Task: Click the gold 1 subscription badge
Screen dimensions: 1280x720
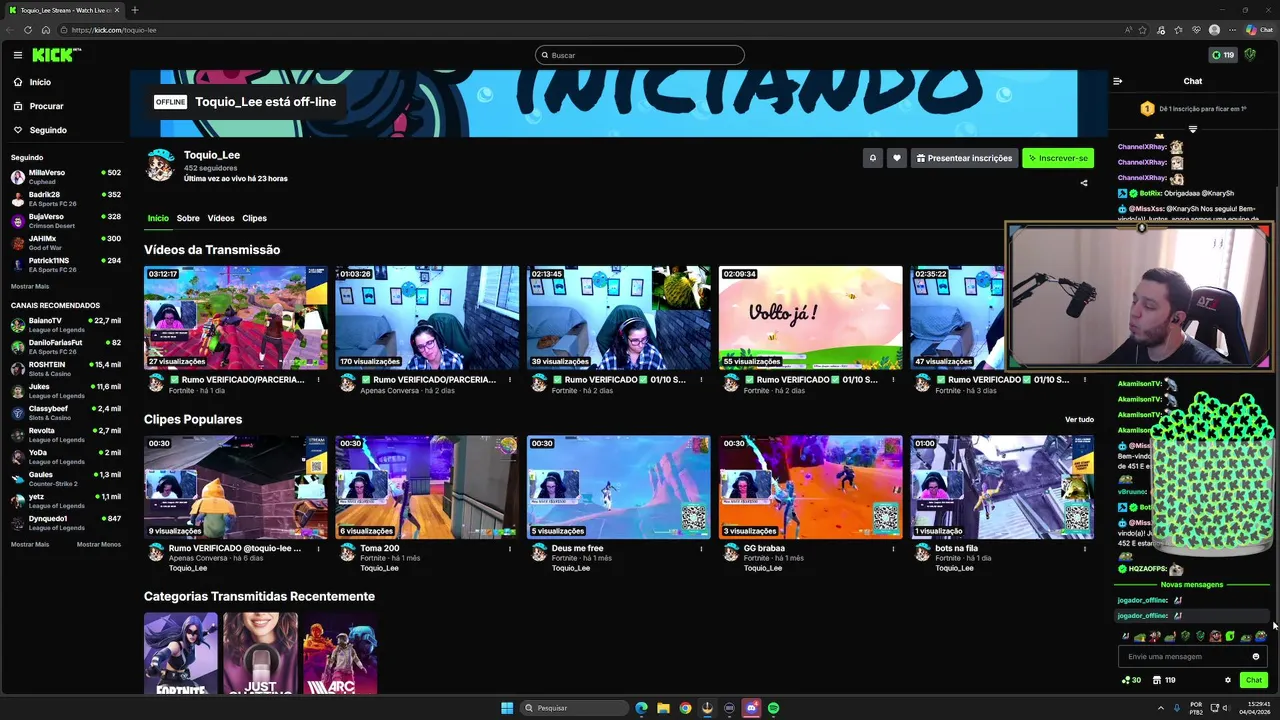Action: coord(1147,108)
